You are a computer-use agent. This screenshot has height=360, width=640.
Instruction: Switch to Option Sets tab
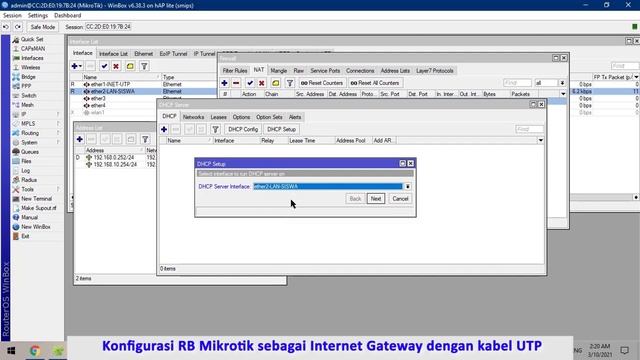[x=269, y=117]
